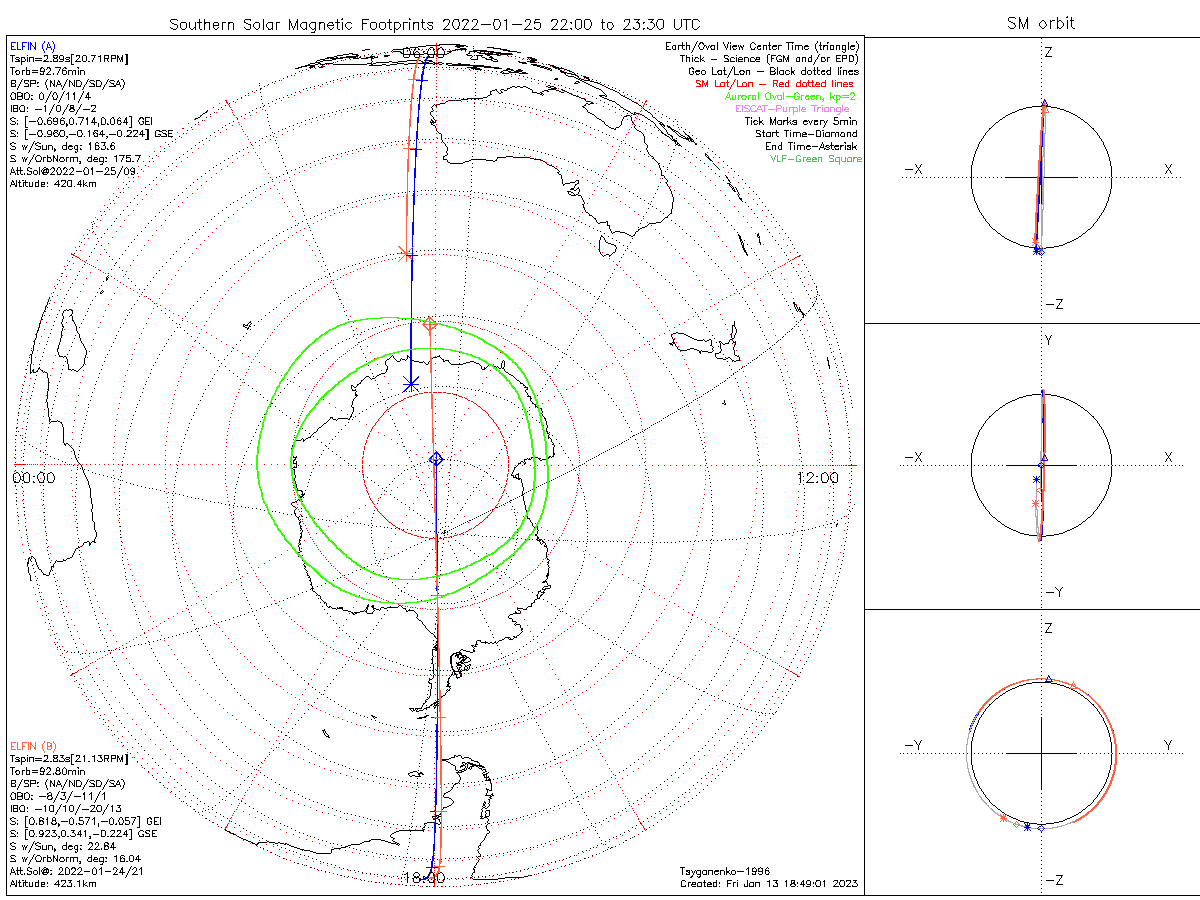Click the 00:00 local time label
Viewport: 1200px width, 900px height.
[x=34, y=478]
